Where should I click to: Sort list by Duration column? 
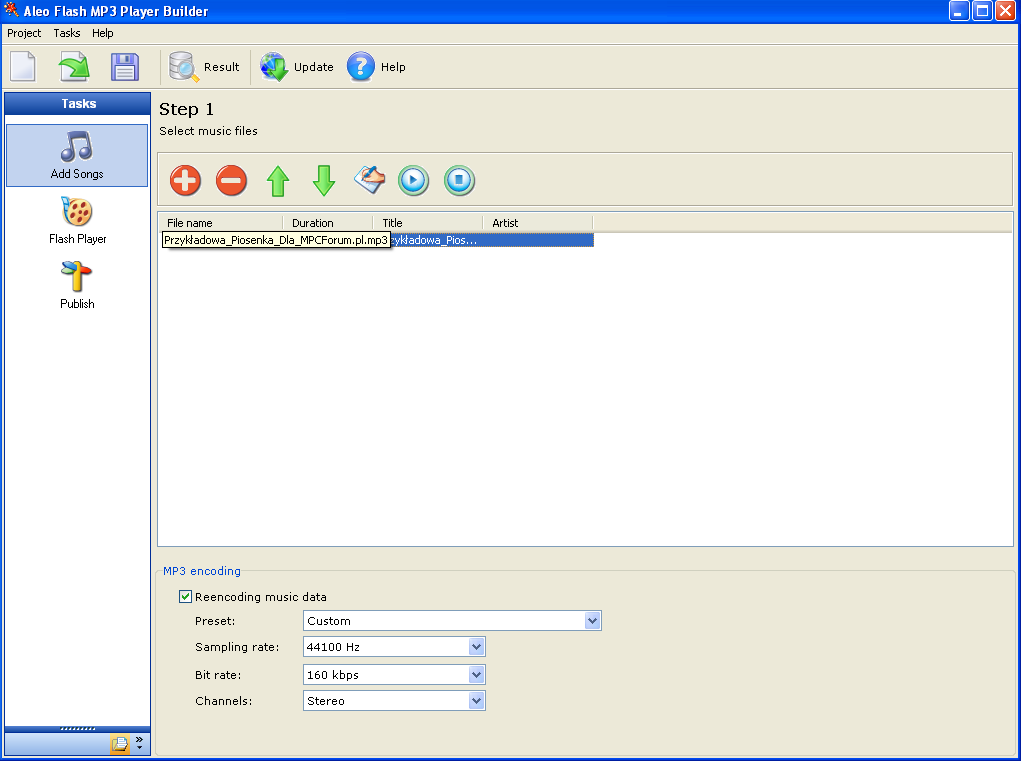(328, 223)
